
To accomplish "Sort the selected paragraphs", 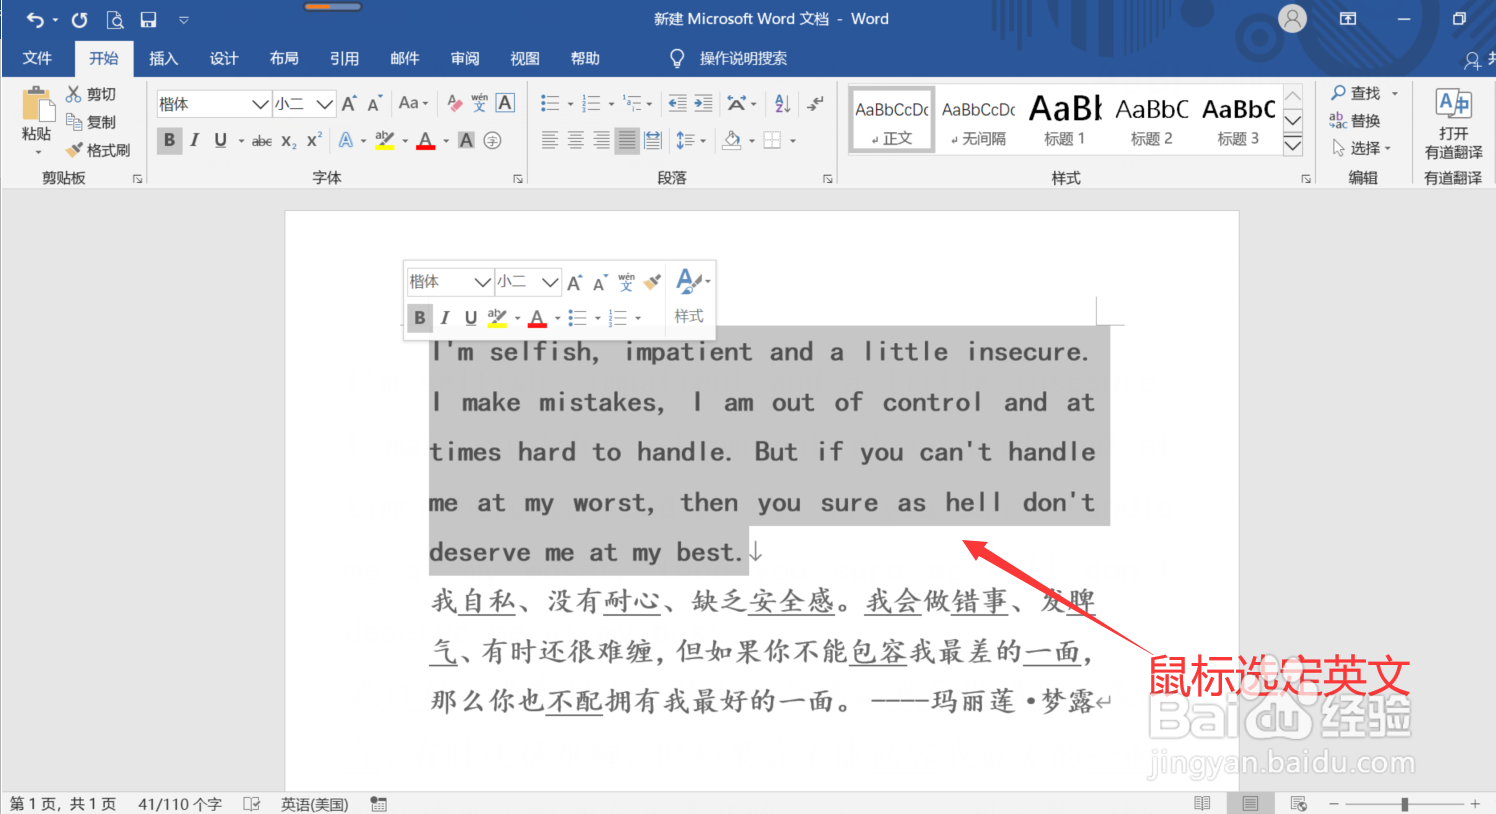I will 783,103.
